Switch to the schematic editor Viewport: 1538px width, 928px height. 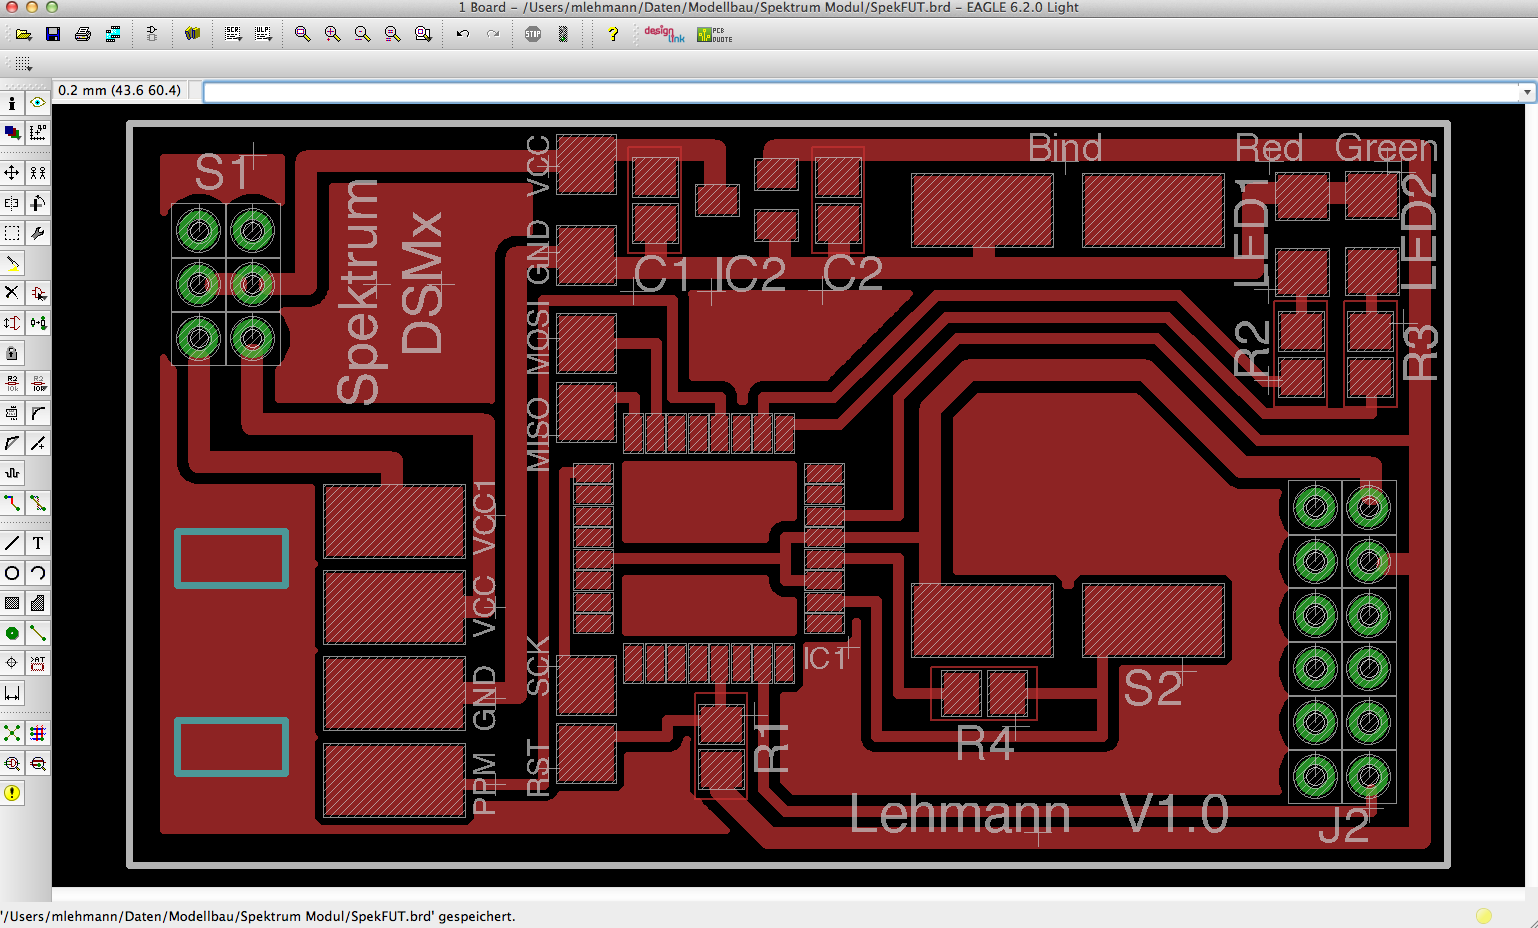point(152,34)
